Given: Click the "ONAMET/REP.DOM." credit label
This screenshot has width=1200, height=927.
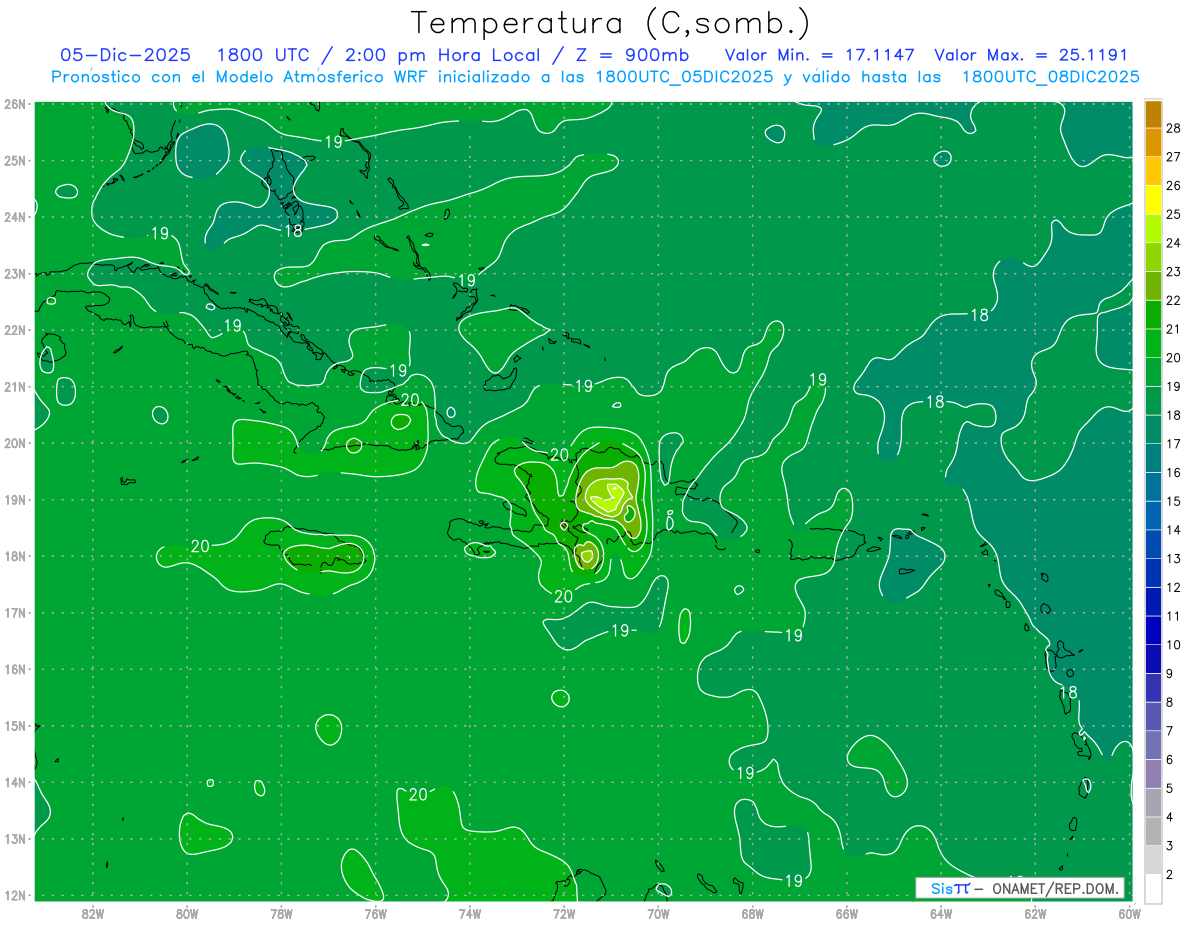Looking at the screenshot, I should click(1055, 888).
